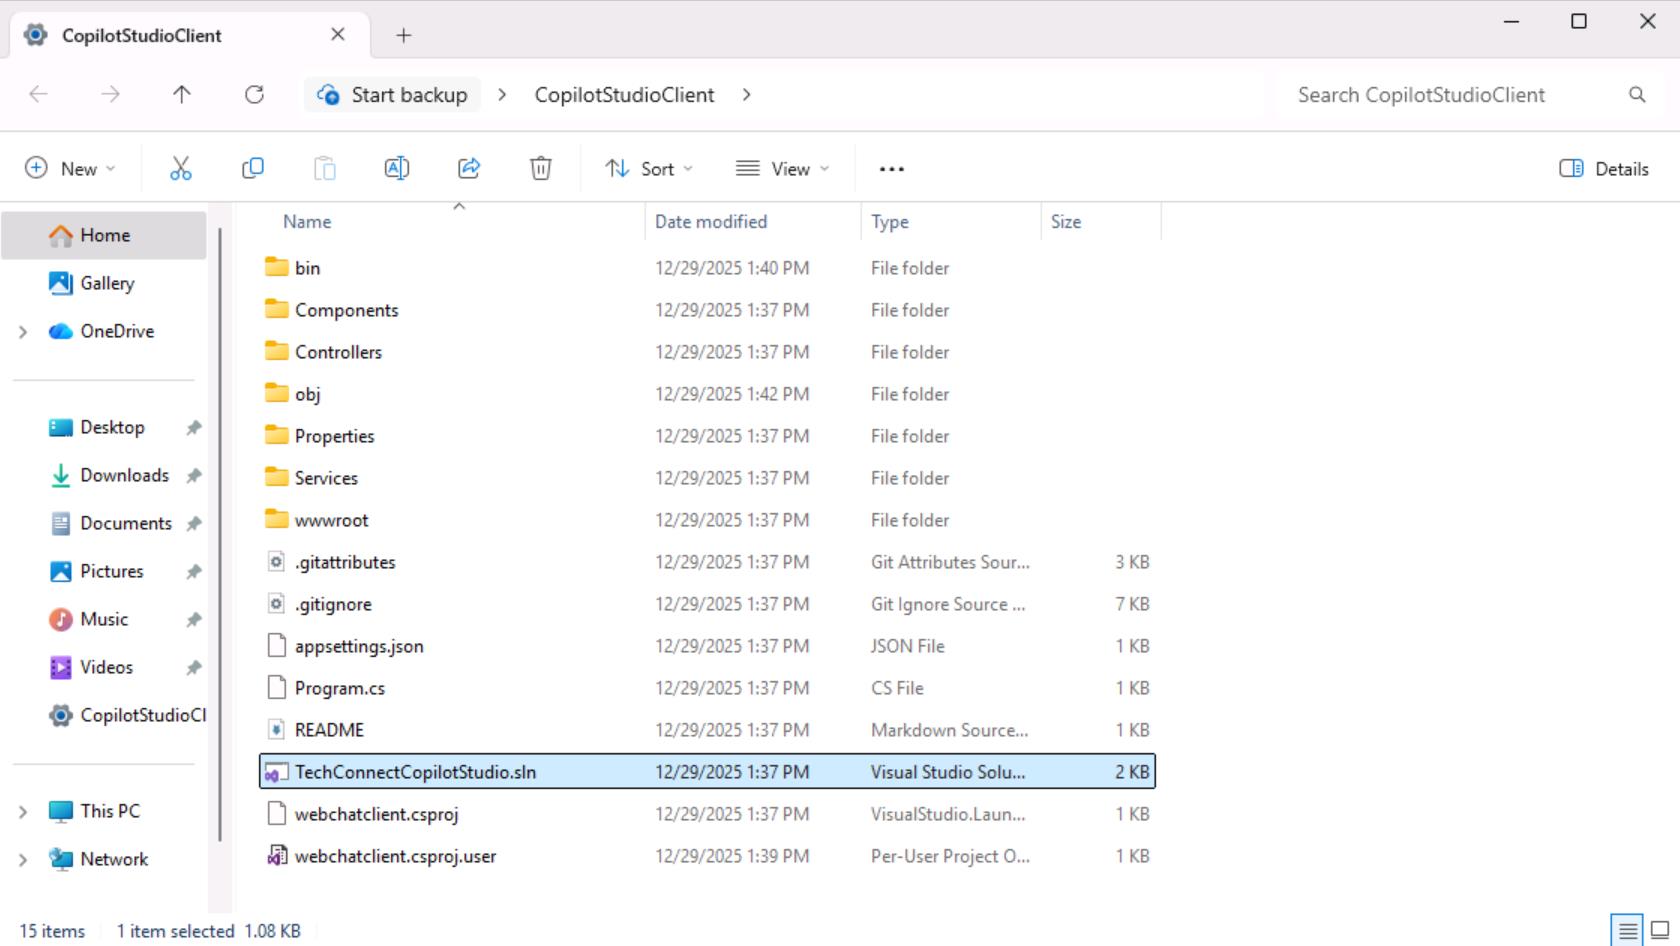This screenshot has width=1680, height=946.
Task: Expand the This PC tree node
Action: (23, 811)
